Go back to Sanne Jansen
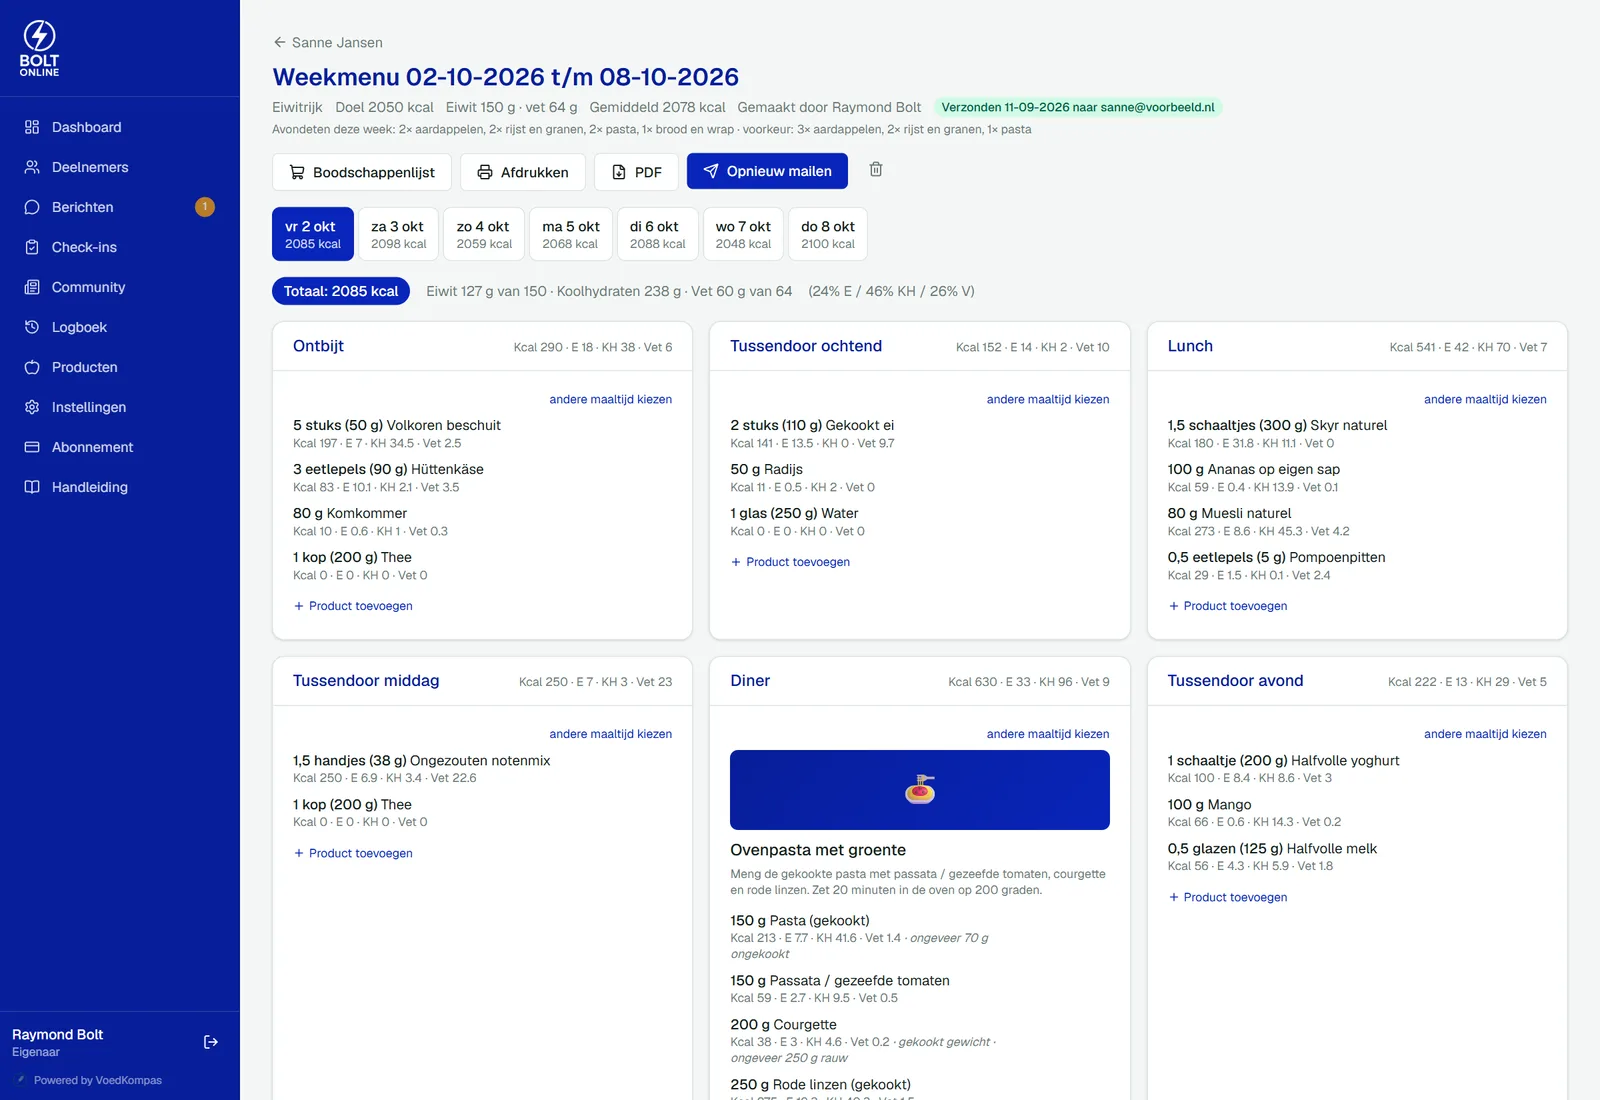This screenshot has height=1100, width=1600. pos(328,42)
